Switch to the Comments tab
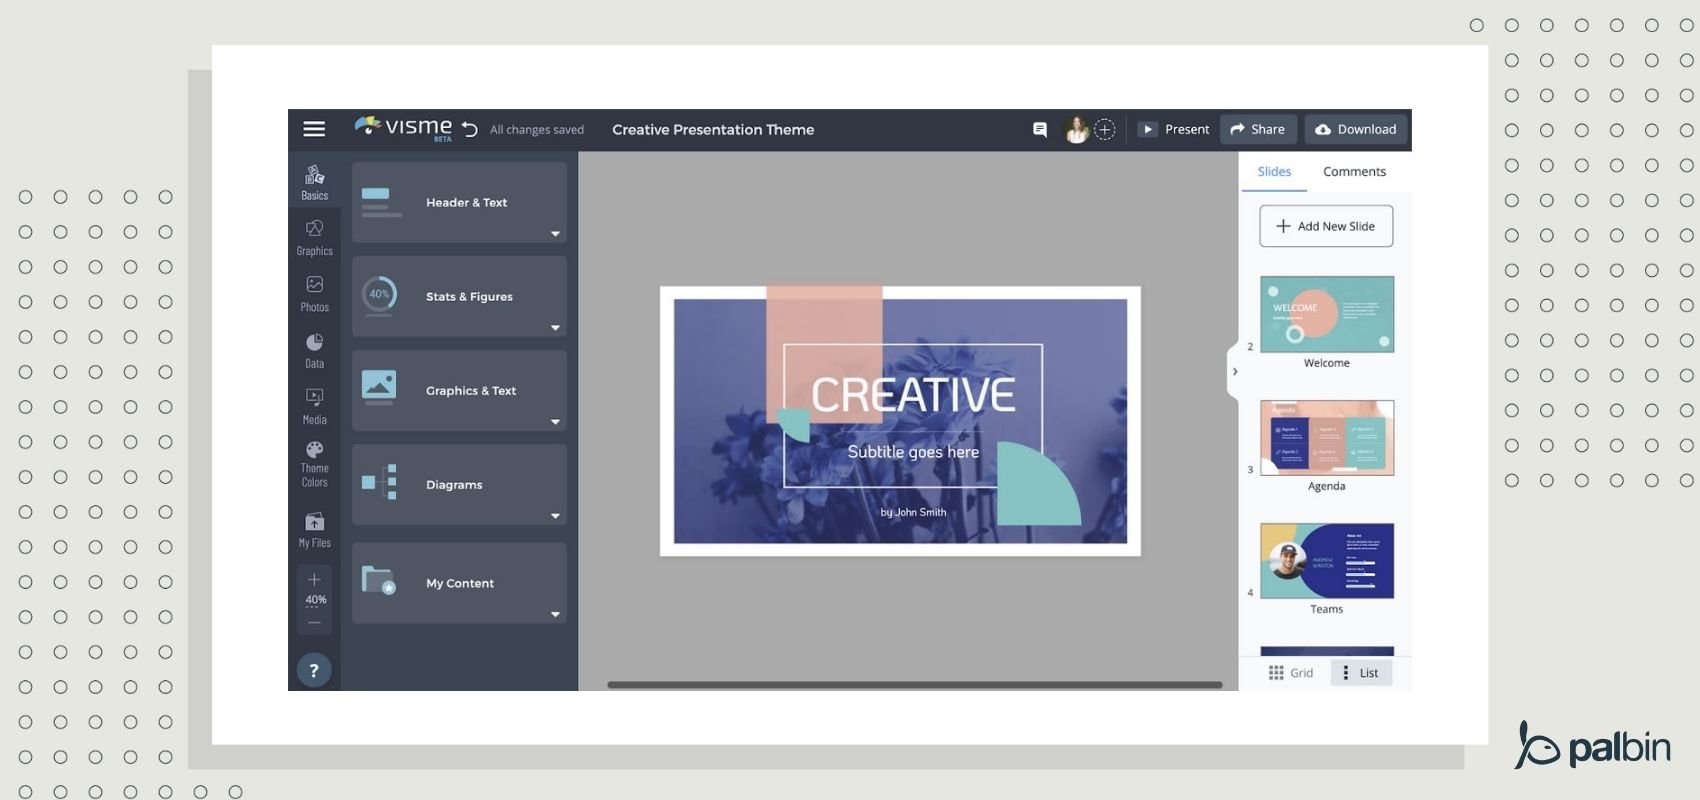1700x800 pixels. click(x=1354, y=172)
